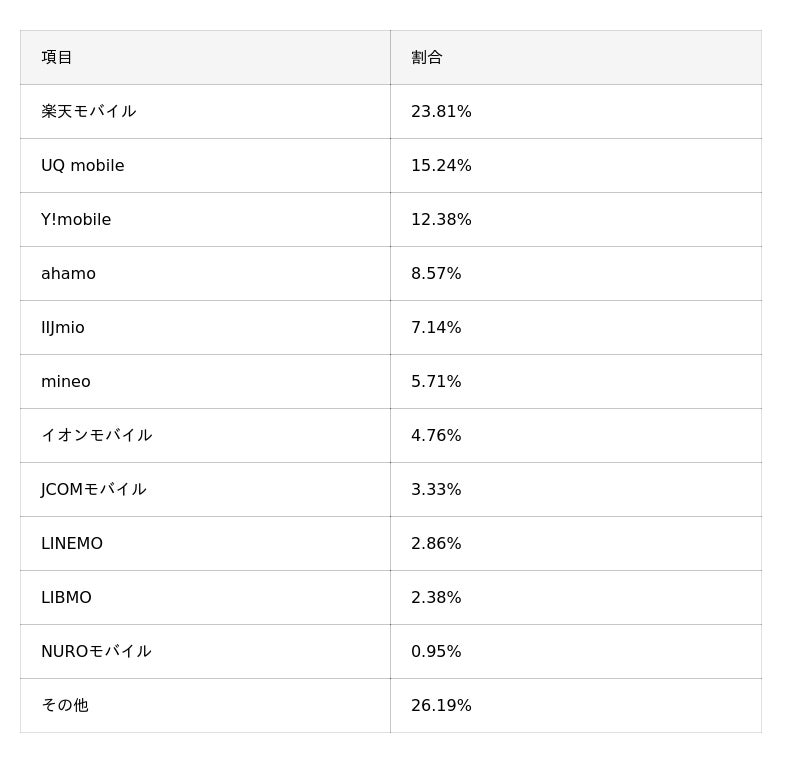Click the 26.19% percentage value
800x763 pixels.
tap(441, 706)
